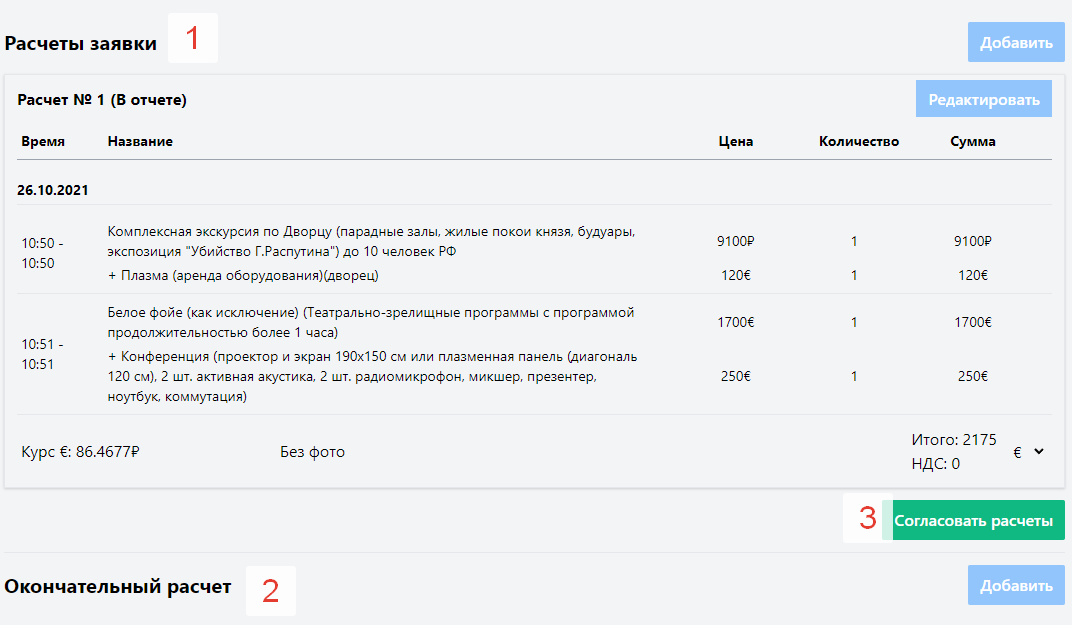Click the Без фото label
This screenshot has width=1072, height=637.
coord(312,452)
